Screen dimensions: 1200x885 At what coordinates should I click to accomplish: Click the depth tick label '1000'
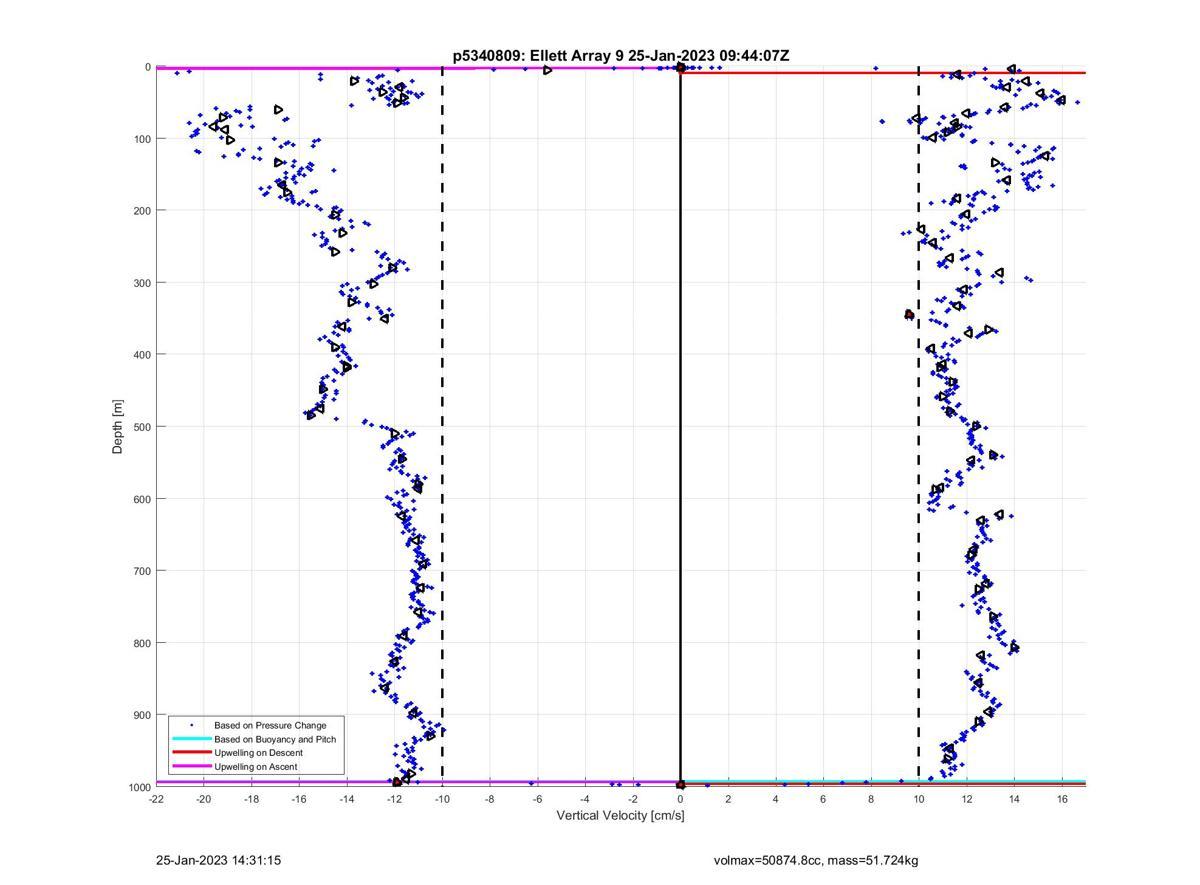point(139,787)
